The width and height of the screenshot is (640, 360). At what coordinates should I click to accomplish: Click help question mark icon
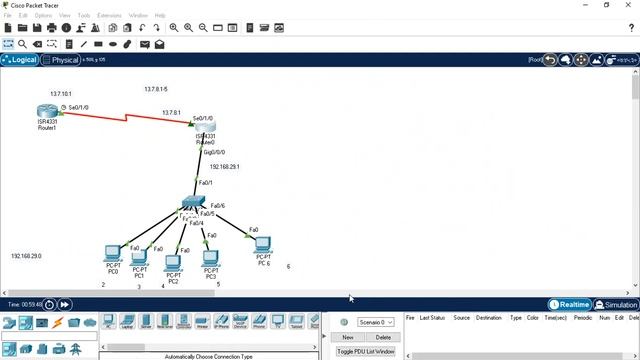(x=631, y=28)
